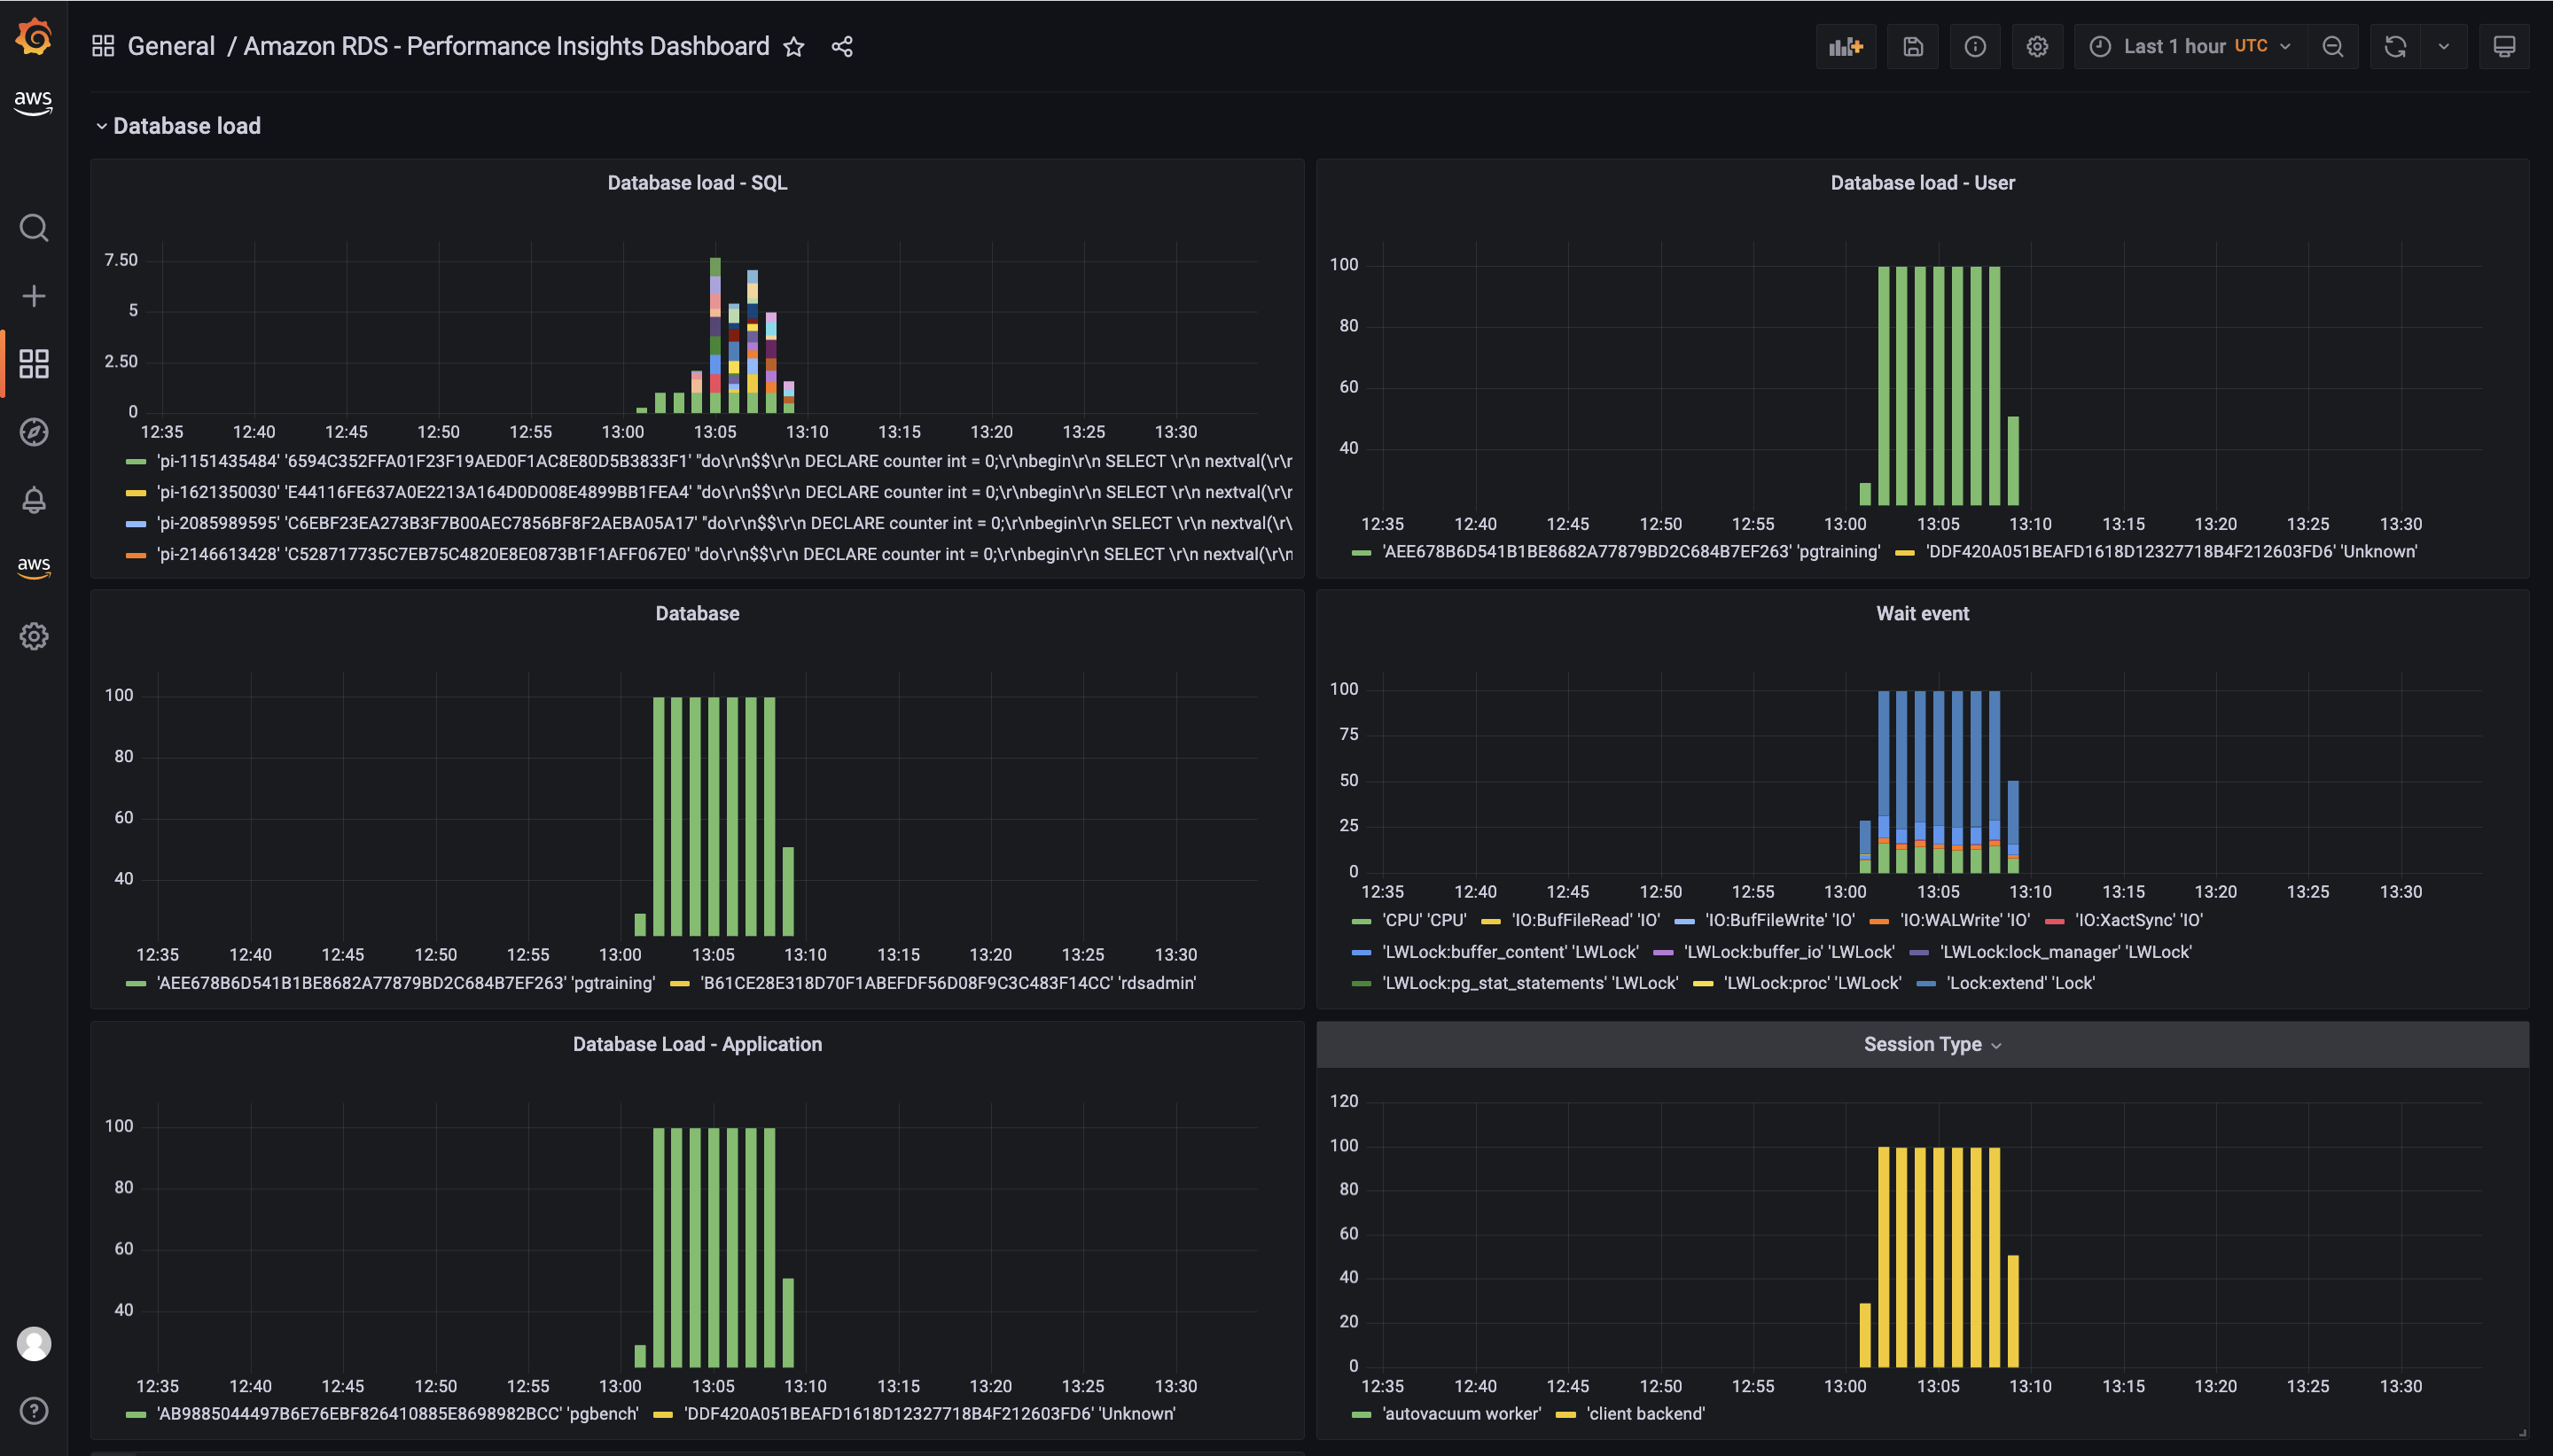Click green swatch of 'pgtraining' in Database legend
This screenshot has width=2553, height=1456.
[x=136, y=984]
